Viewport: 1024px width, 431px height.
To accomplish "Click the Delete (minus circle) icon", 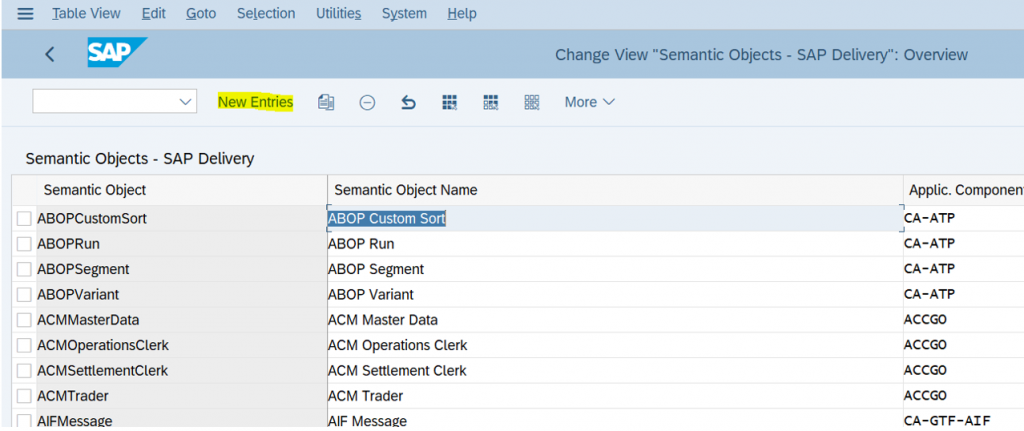I will point(368,103).
